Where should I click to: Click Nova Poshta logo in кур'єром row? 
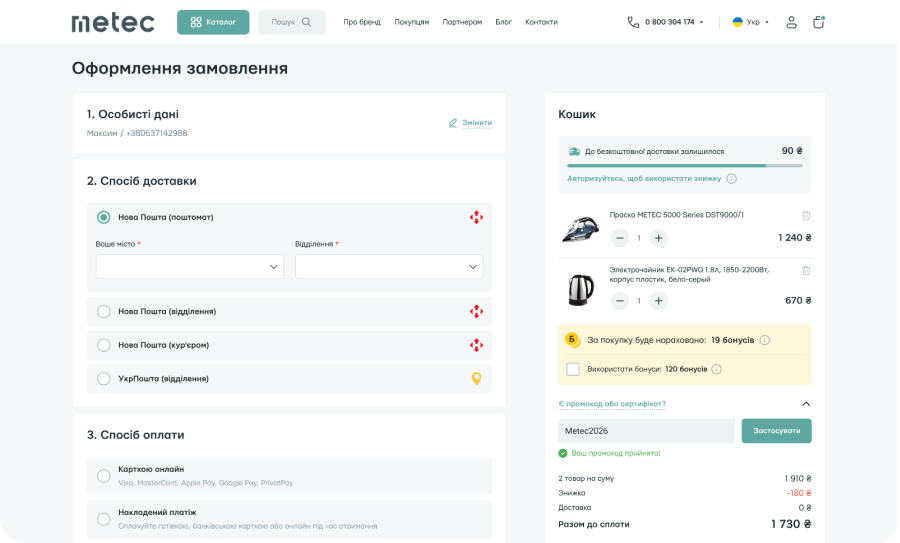tap(476, 345)
